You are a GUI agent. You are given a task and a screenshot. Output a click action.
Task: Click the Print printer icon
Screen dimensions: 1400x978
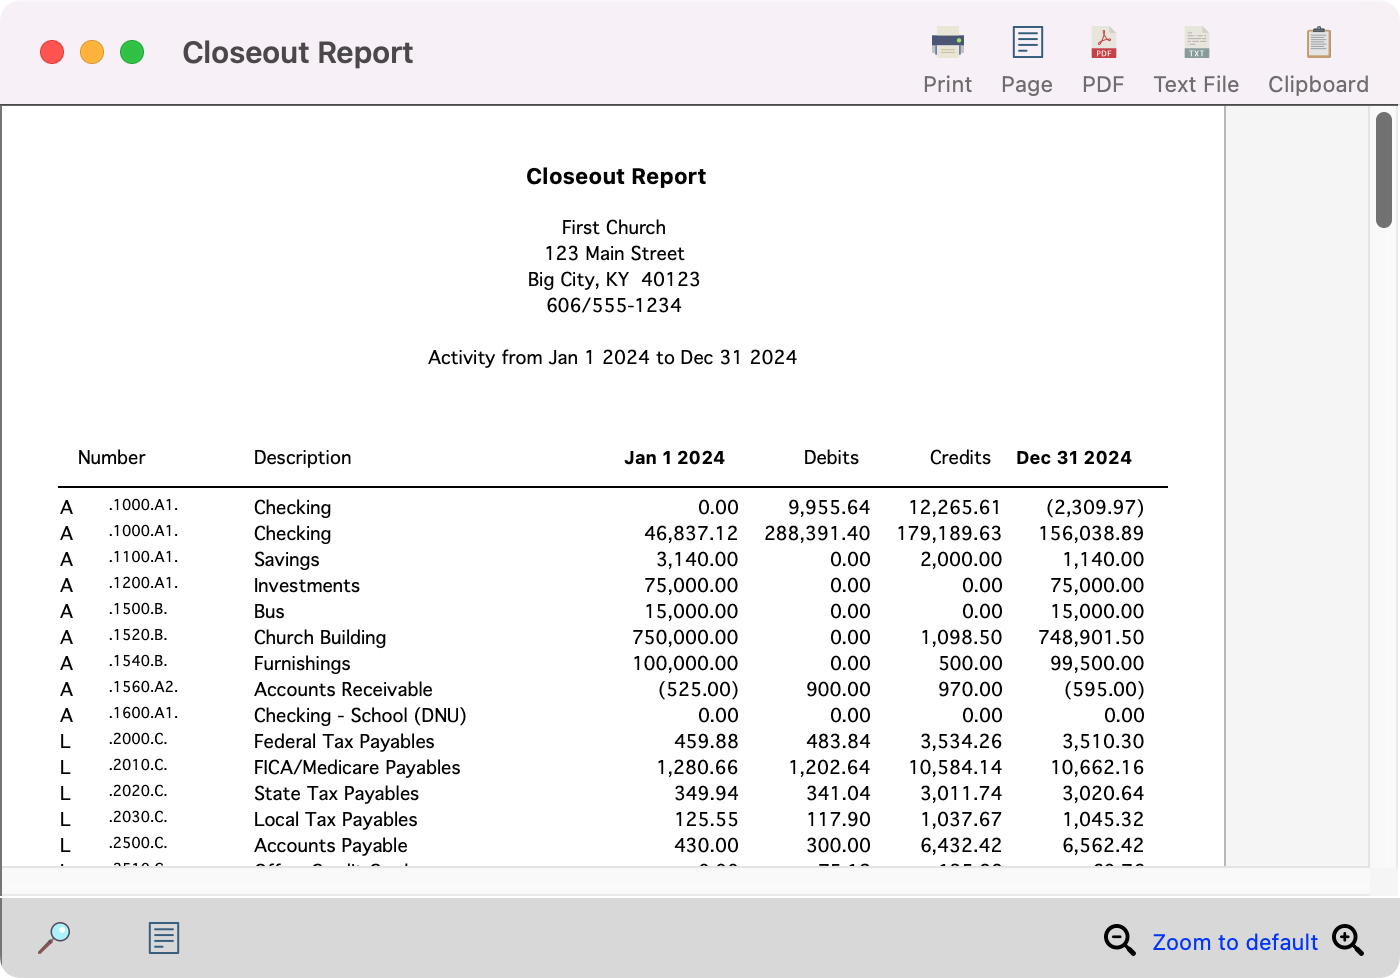point(947,44)
